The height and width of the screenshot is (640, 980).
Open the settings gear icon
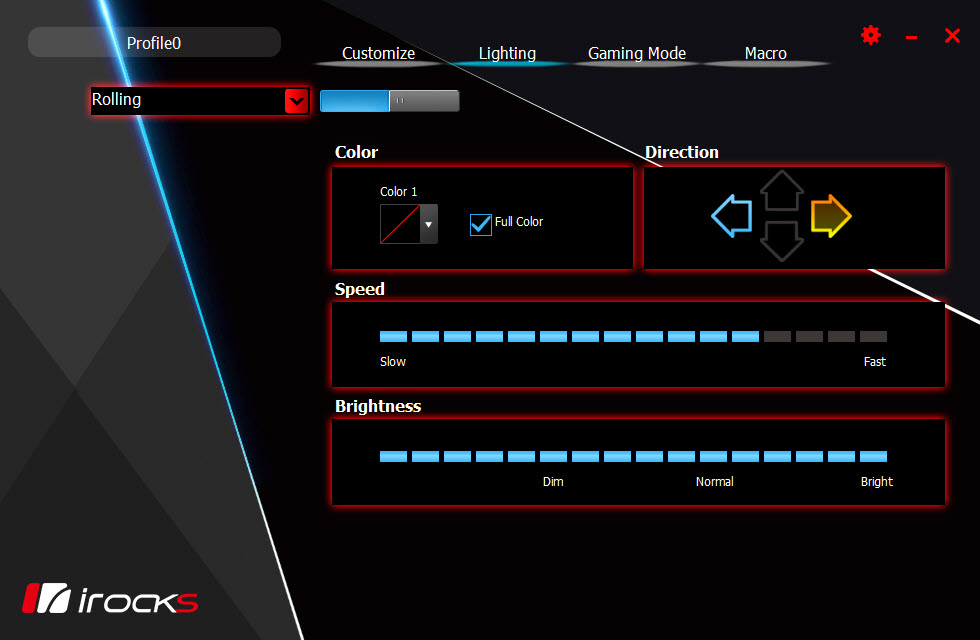(871, 35)
